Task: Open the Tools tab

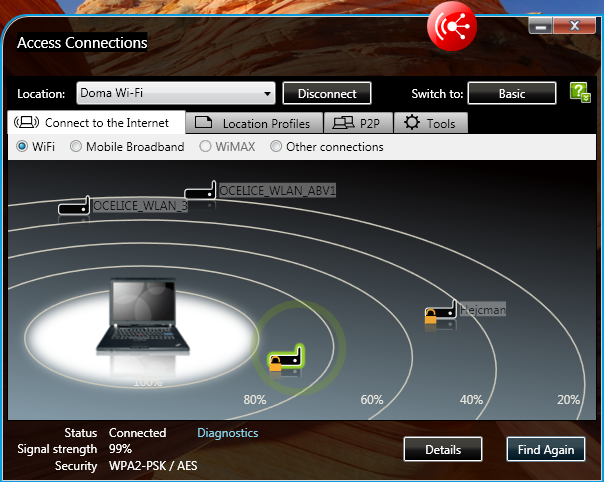Action: pyautogui.click(x=430, y=123)
